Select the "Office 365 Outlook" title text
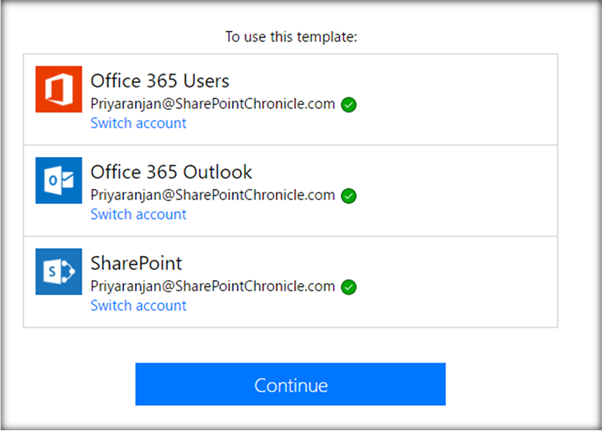 (x=171, y=171)
